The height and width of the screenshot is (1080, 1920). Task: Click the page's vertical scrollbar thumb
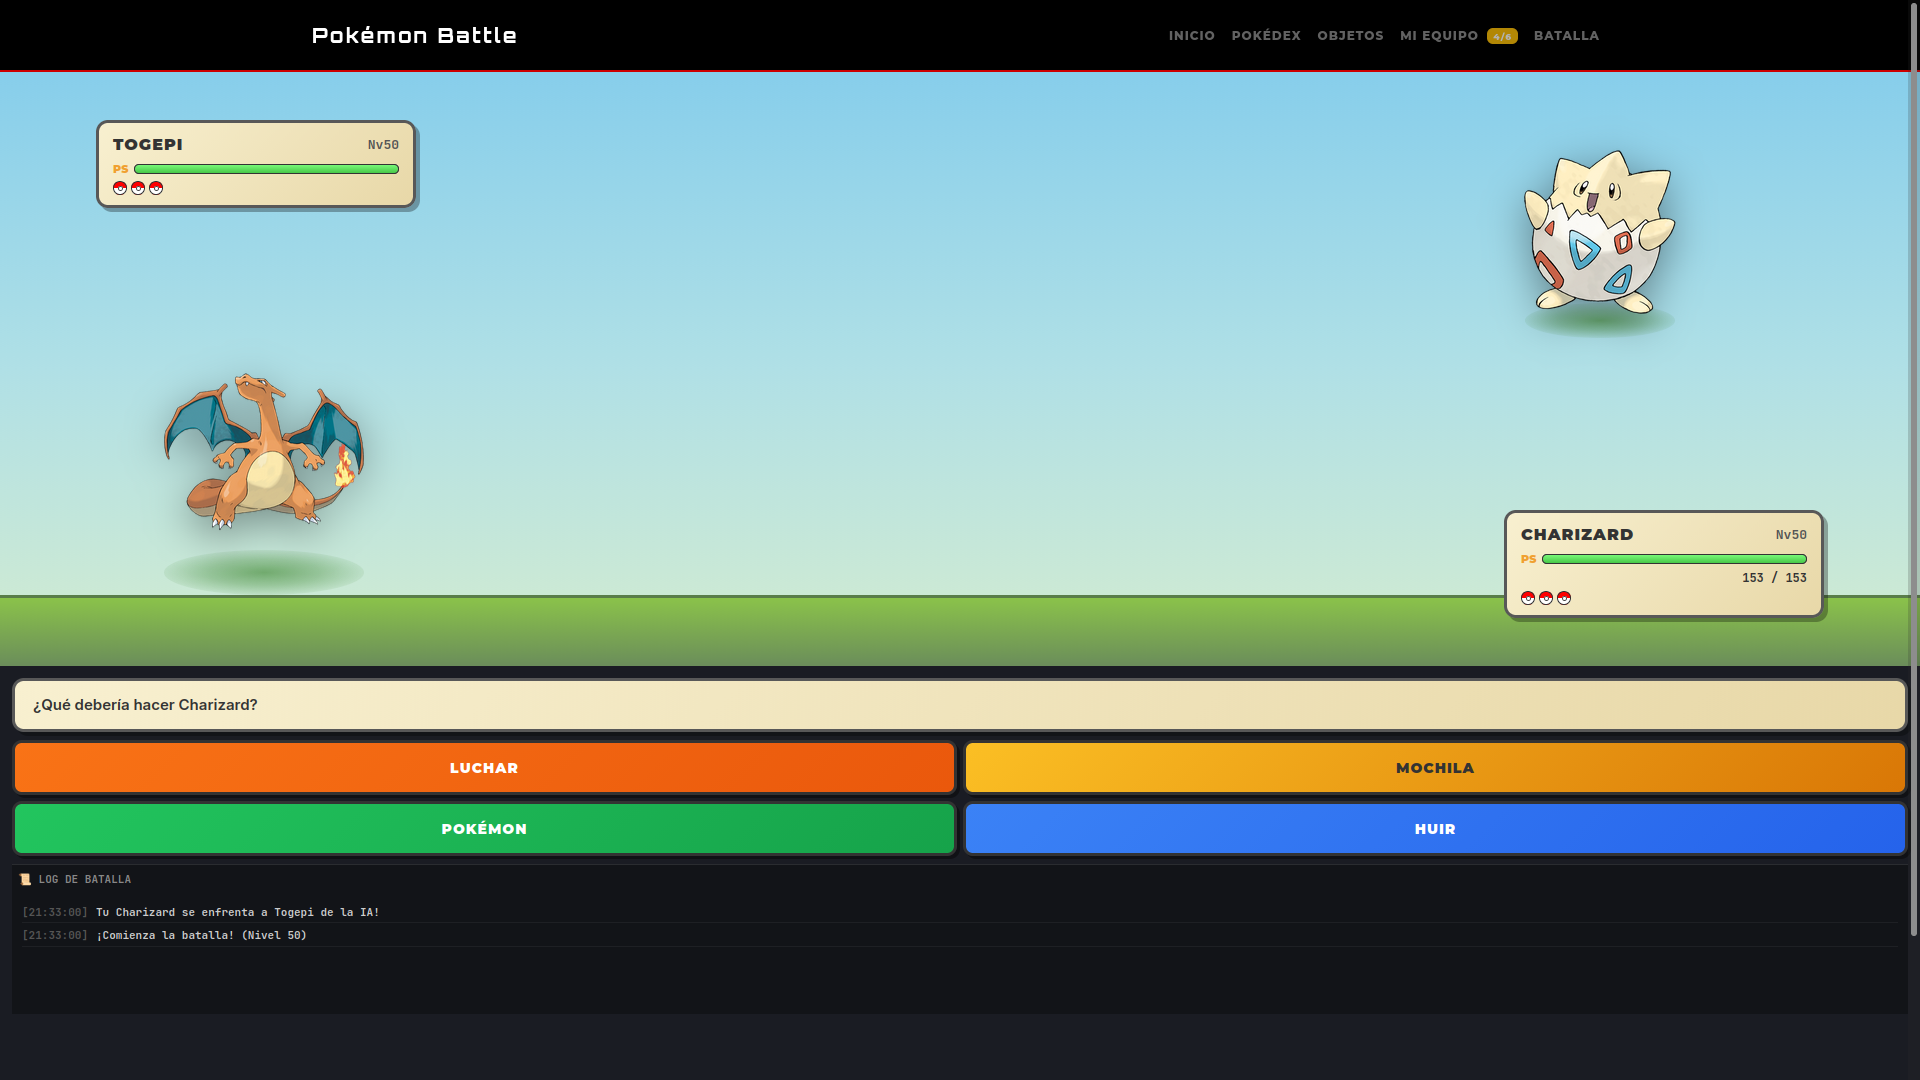tap(1914, 468)
